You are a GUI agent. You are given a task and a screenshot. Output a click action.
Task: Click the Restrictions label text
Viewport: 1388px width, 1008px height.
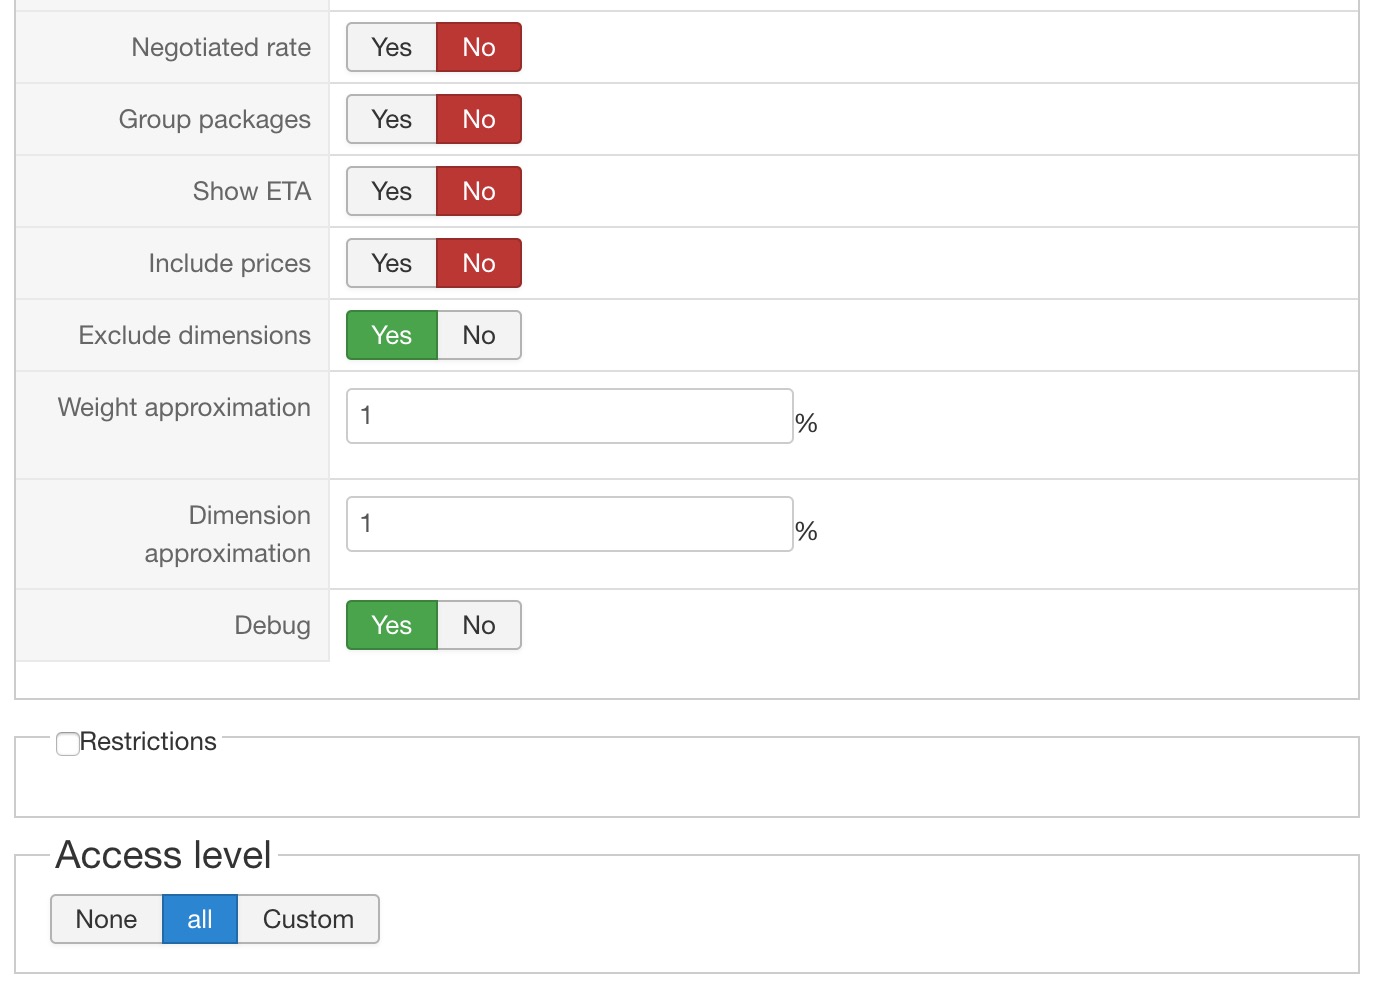[148, 742]
